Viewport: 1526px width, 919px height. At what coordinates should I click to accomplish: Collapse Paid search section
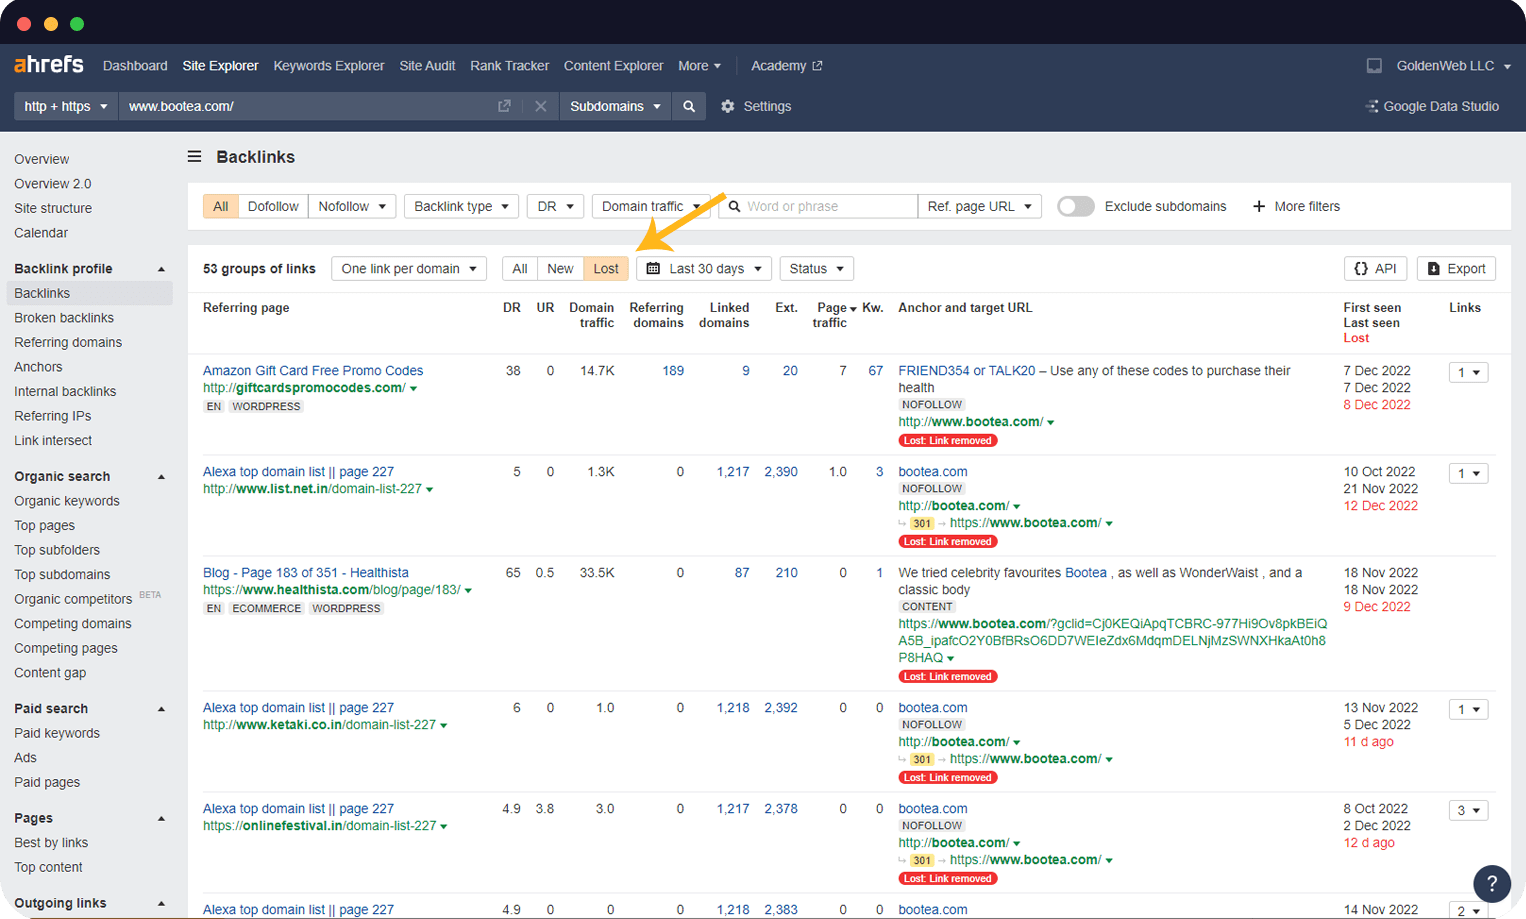pos(161,709)
